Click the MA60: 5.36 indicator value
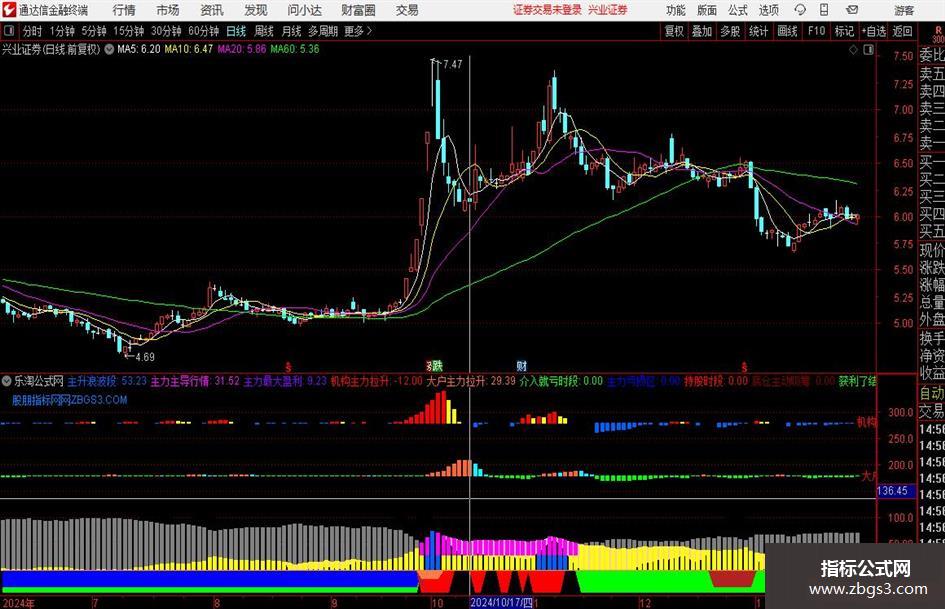 pos(295,49)
